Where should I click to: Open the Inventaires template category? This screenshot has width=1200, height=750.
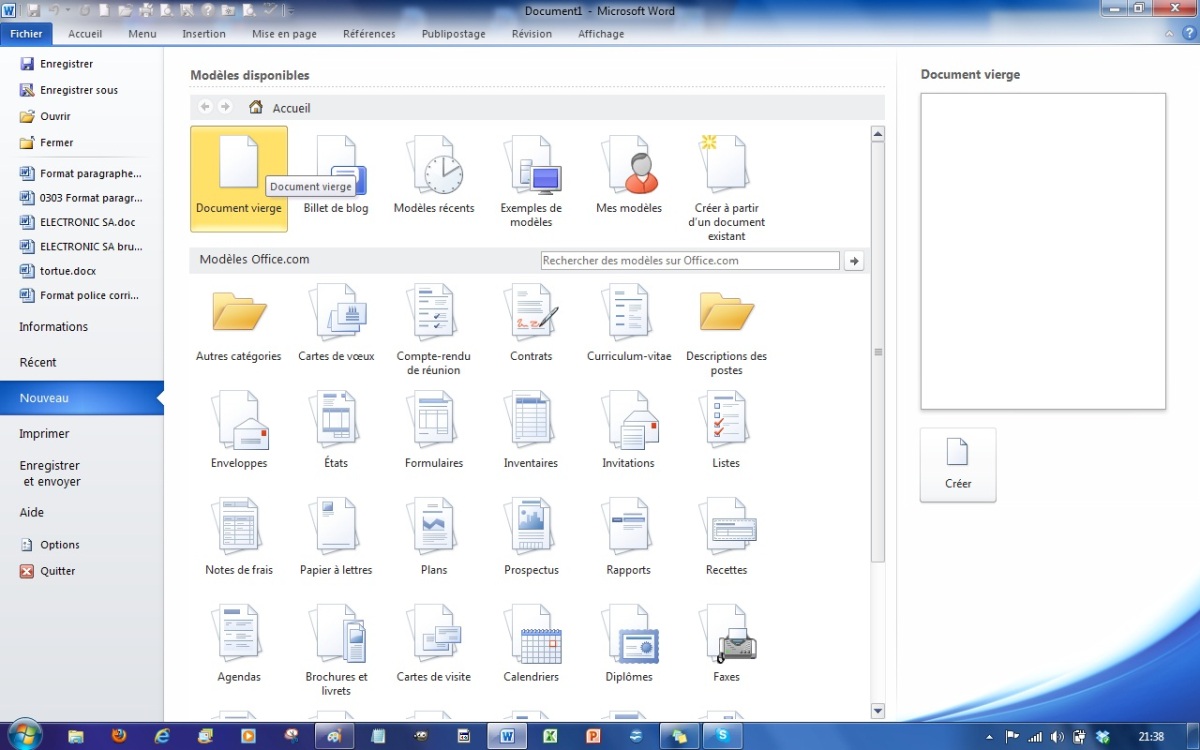pos(531,432)
